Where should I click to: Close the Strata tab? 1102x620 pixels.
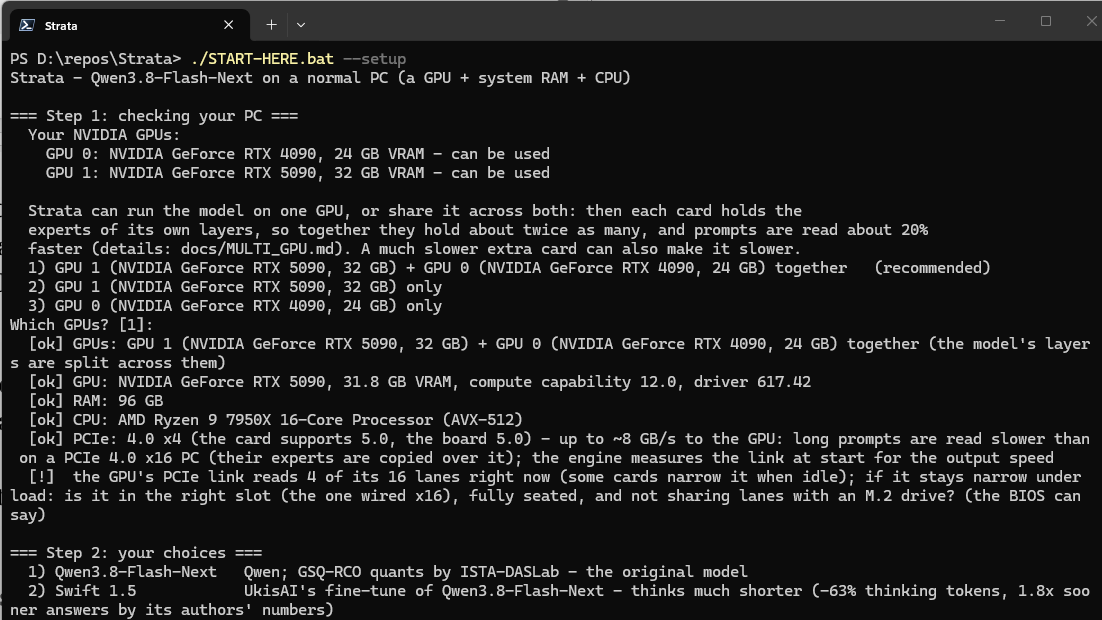pyautogui.click(x=228, y=25)
